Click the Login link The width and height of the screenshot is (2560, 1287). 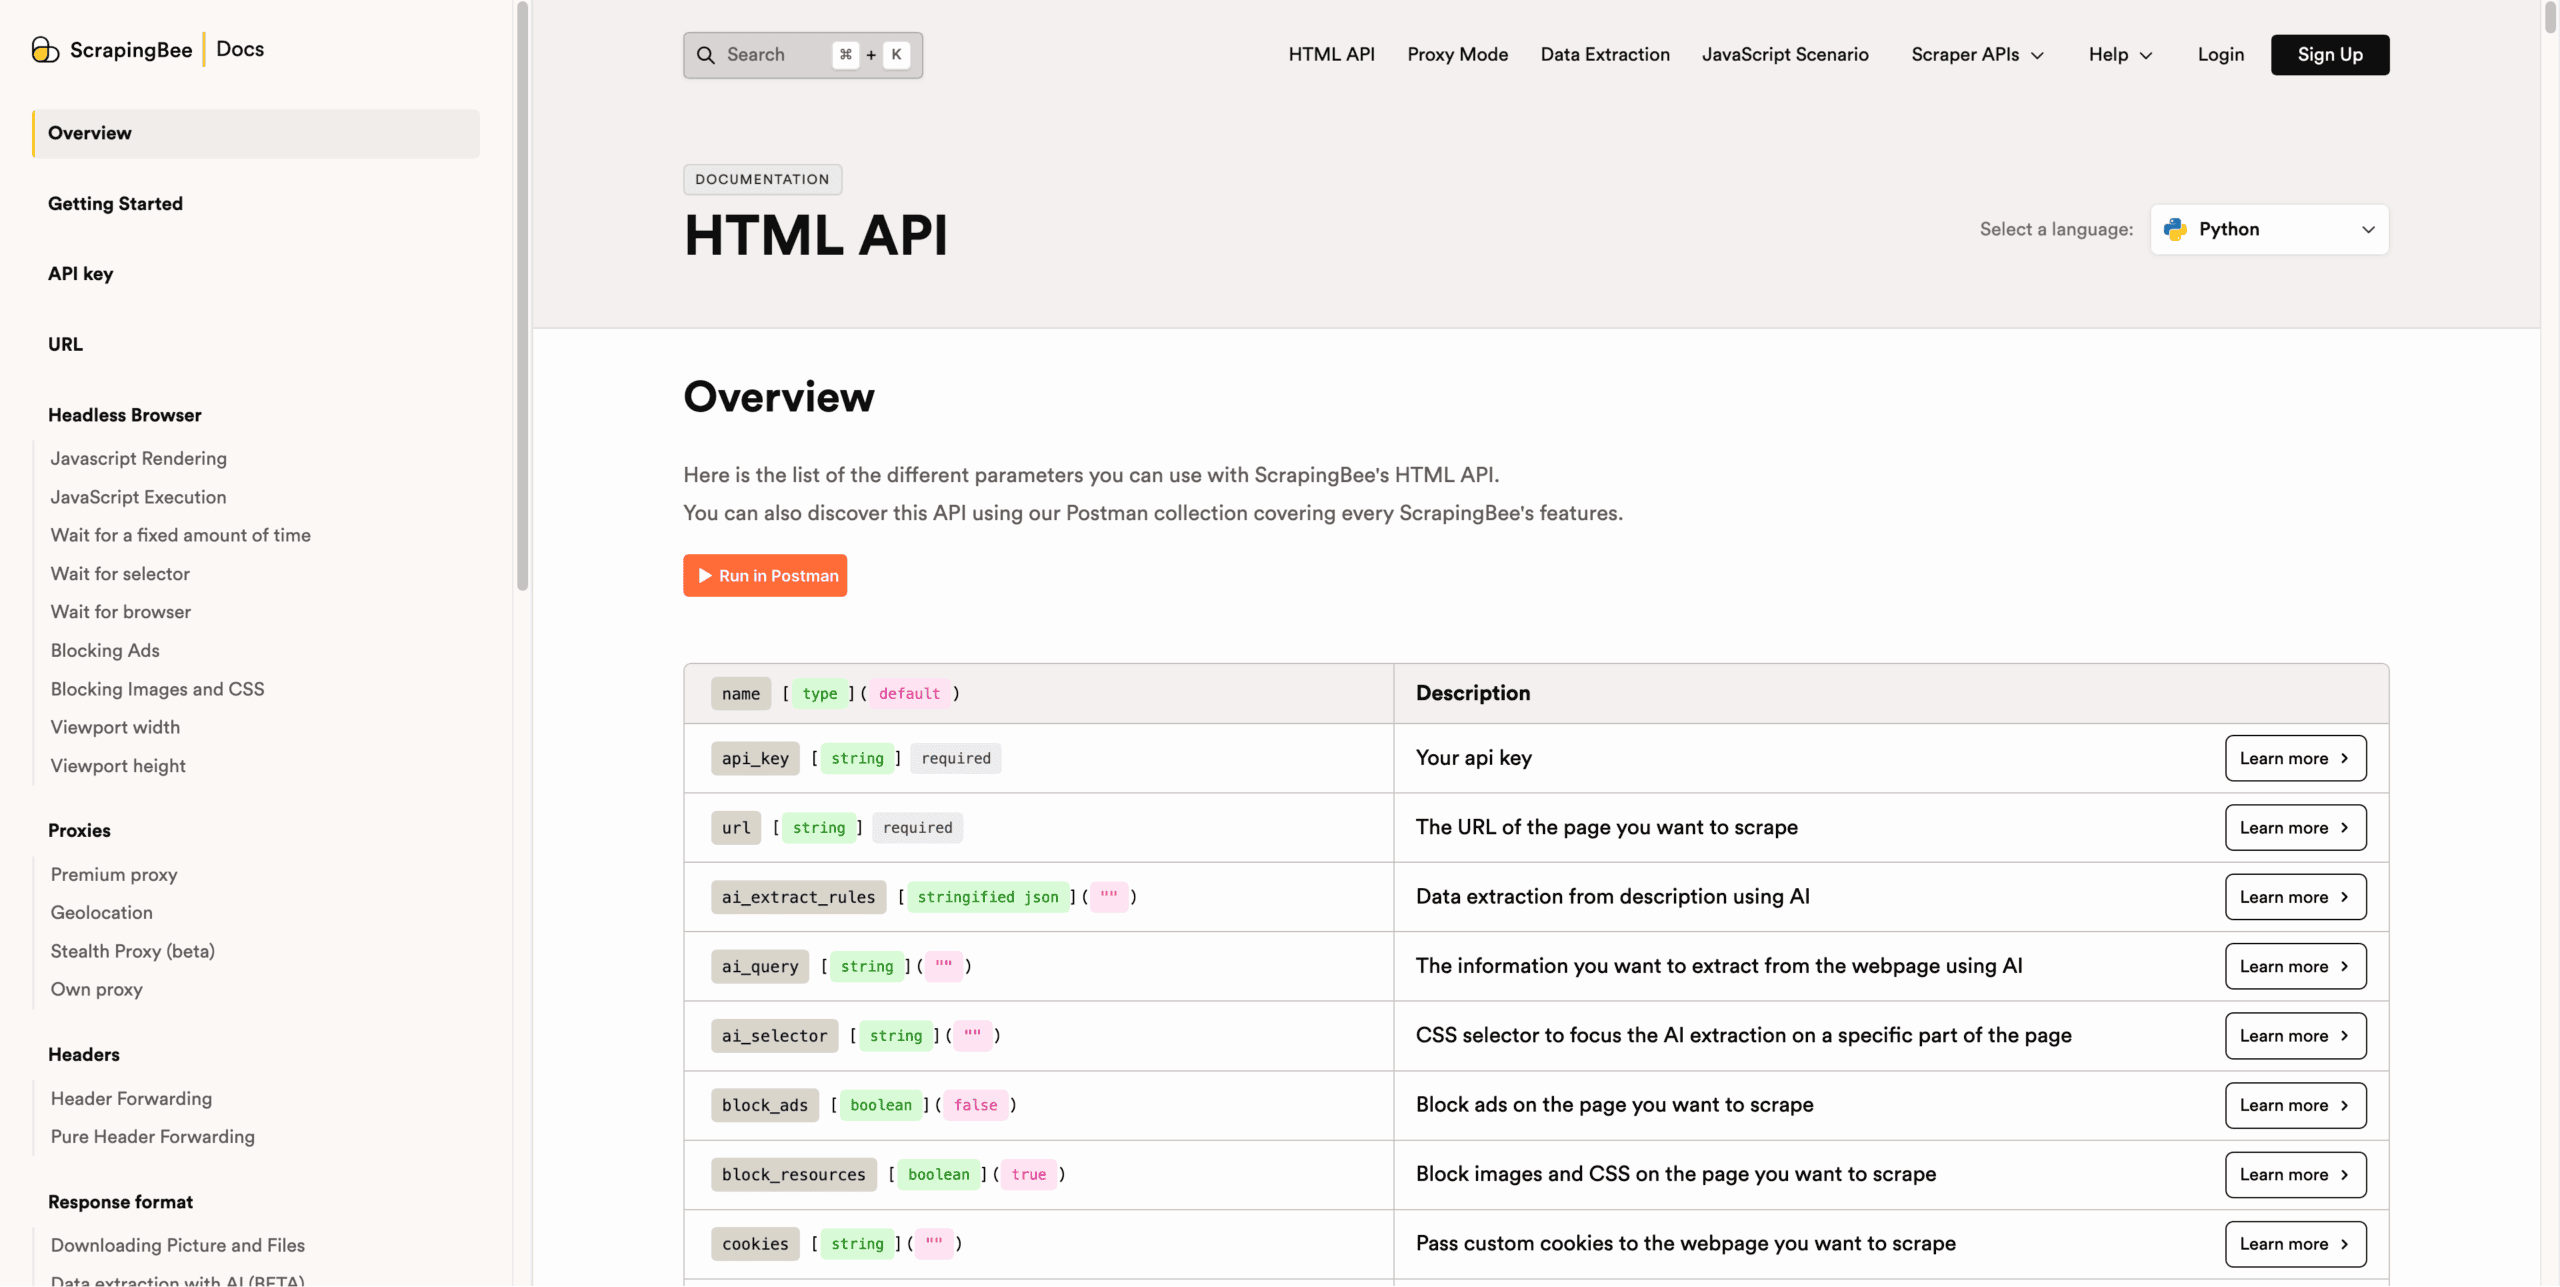tap(2220, 55)
